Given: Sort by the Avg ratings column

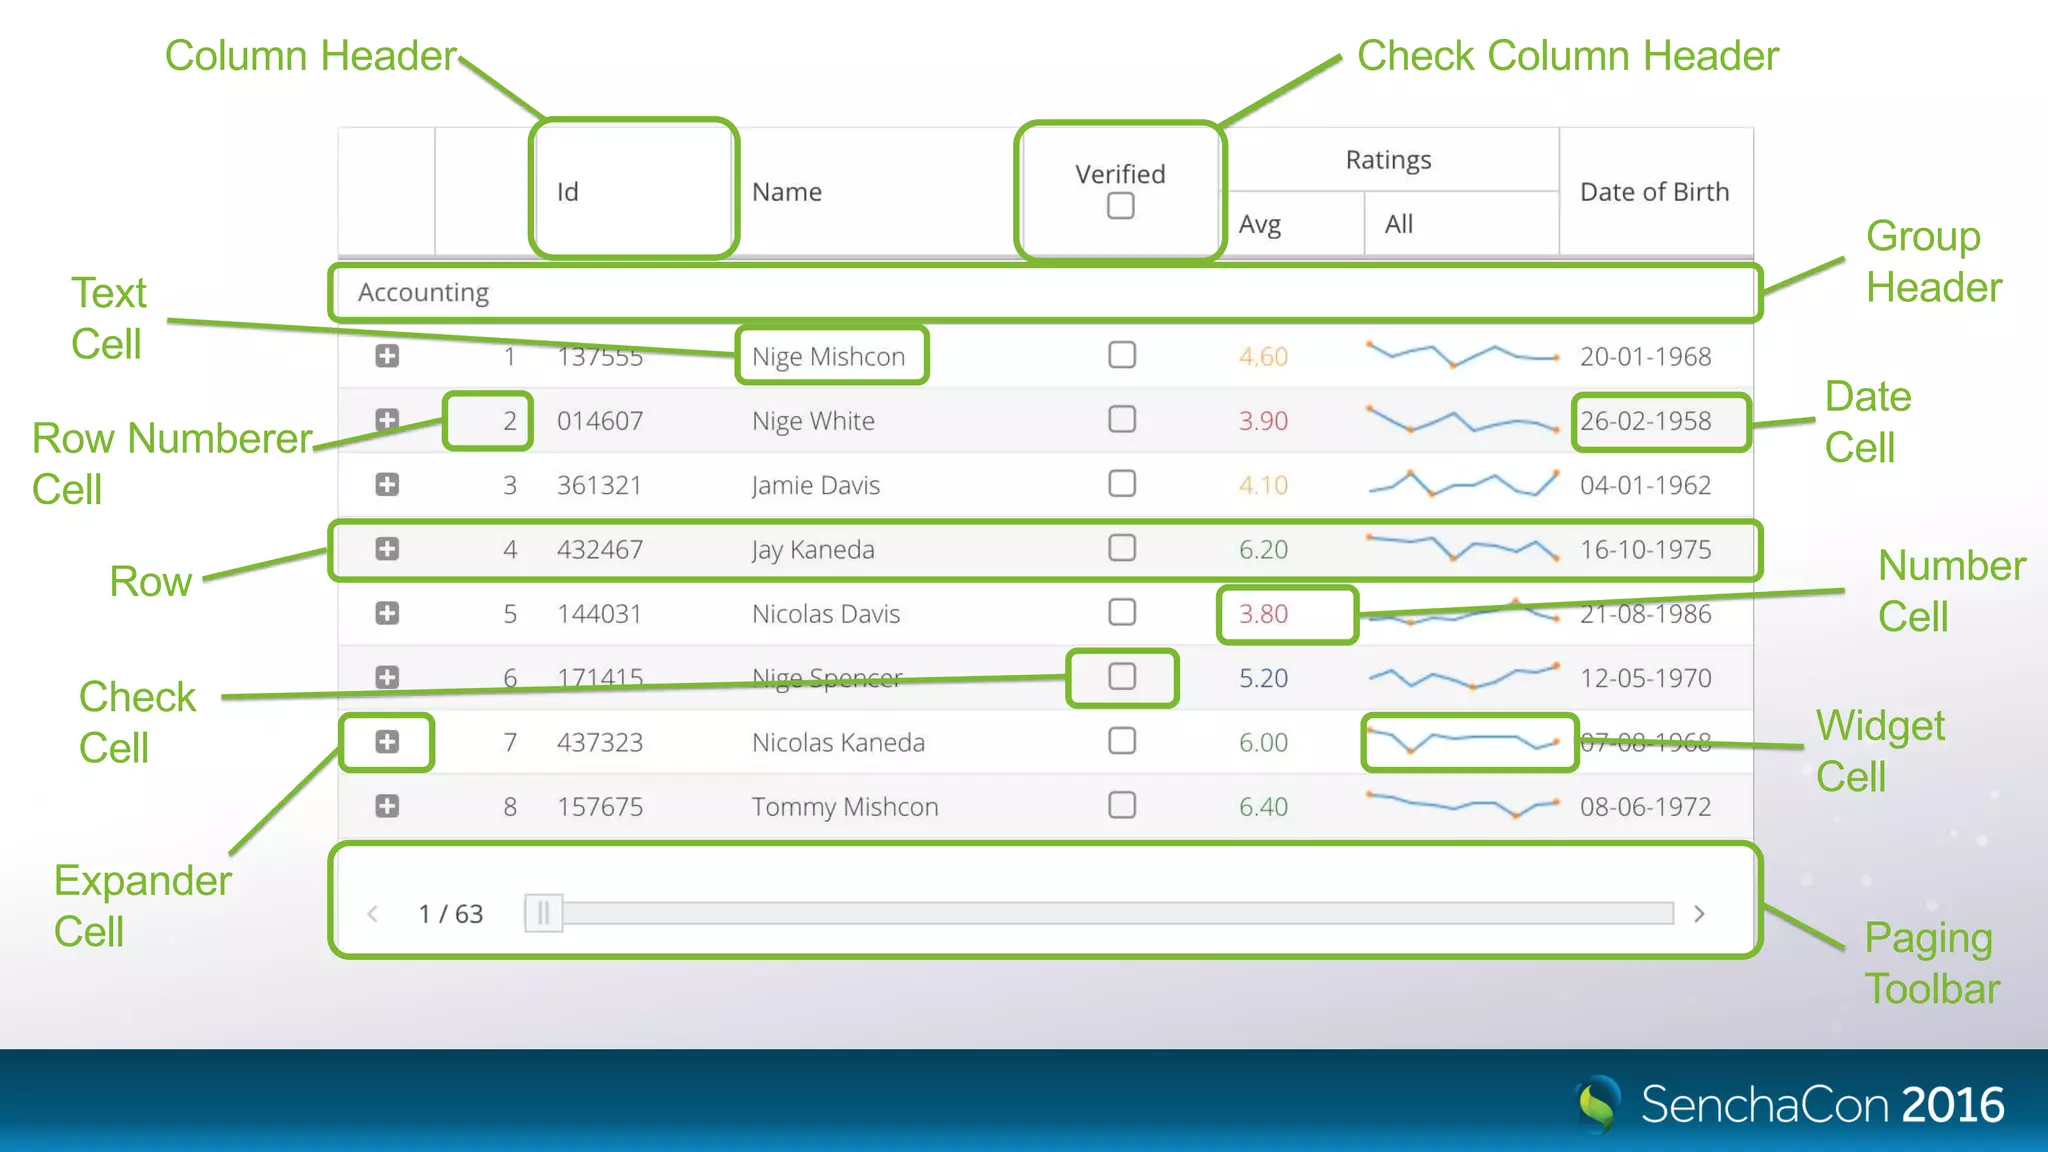Looking at the screenshot, I should click(1293, 224).
